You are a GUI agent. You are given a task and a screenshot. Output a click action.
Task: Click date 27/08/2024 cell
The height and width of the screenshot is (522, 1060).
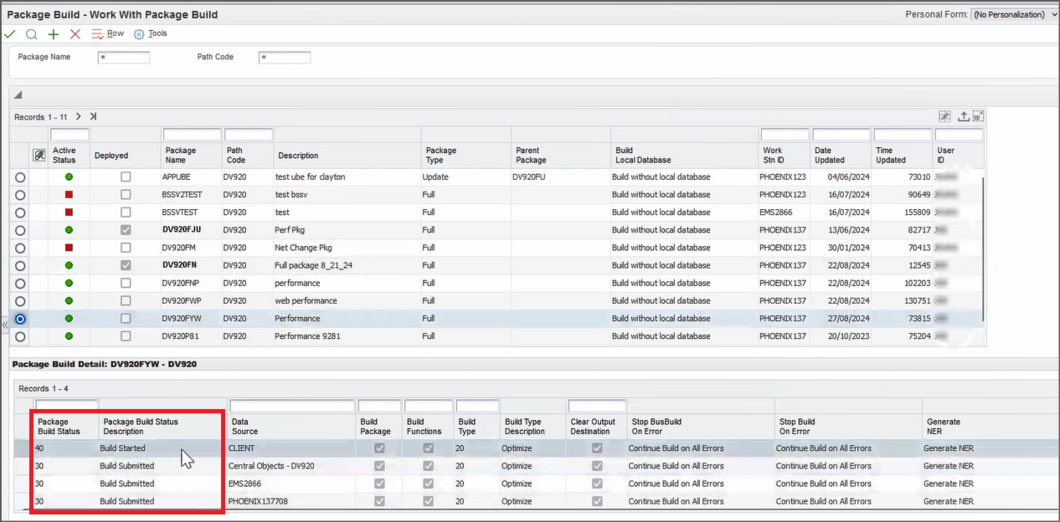pyautogui.click(x=848, y=318)
